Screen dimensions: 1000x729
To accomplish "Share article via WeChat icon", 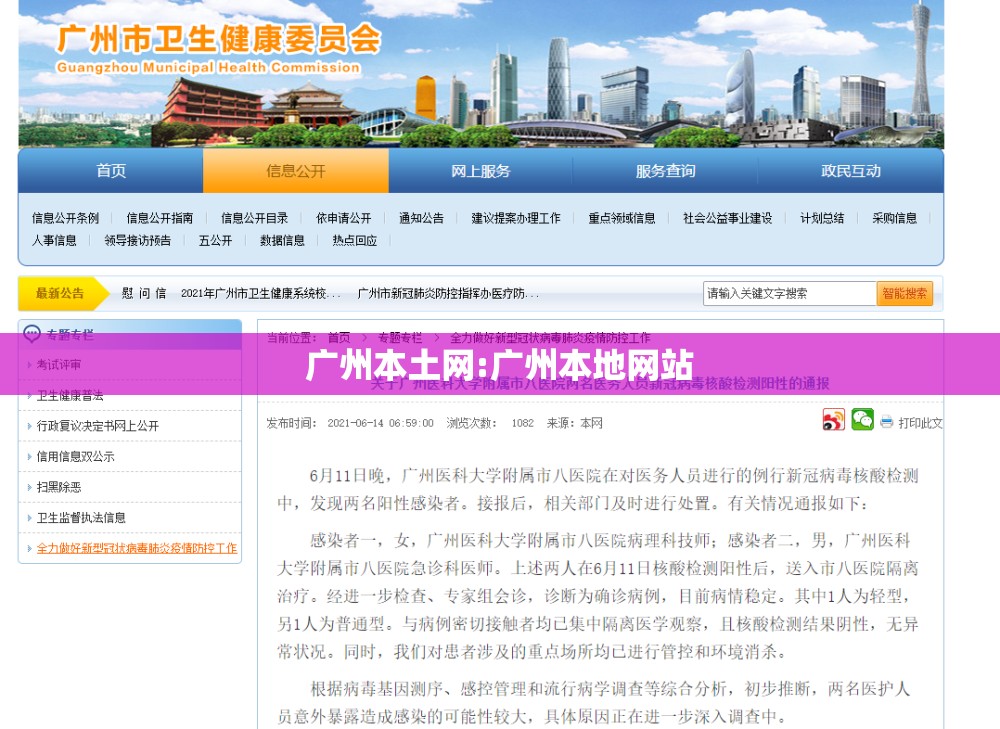I will [x=862, y=420].
